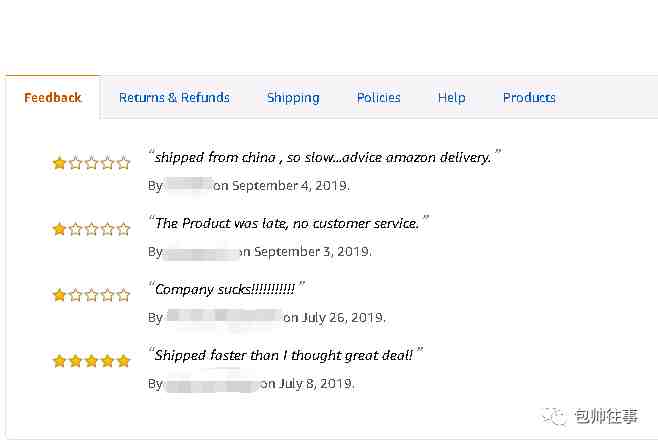
Task: Click star rating of September 4 review
Action: 91,163
